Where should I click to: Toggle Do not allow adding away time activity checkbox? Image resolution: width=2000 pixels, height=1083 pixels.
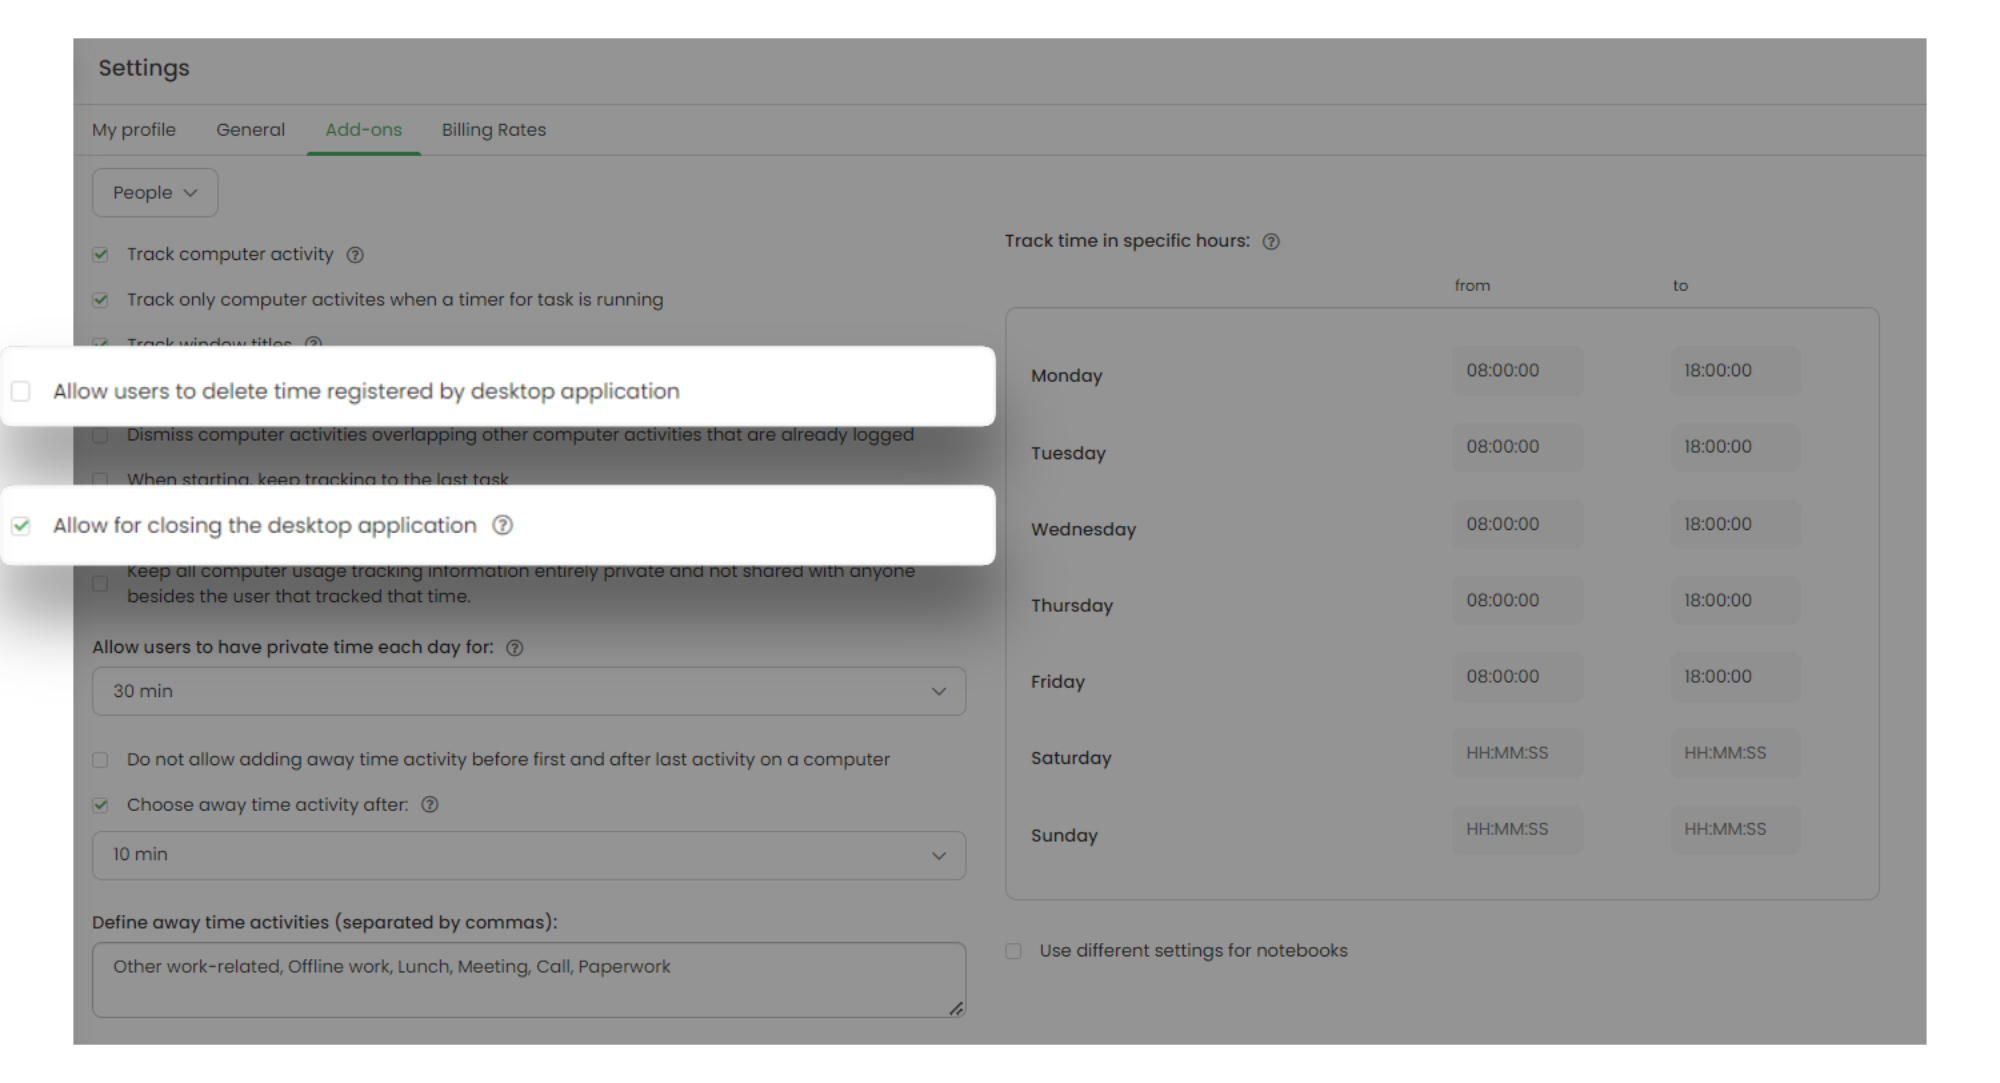(x=100, y=760)
